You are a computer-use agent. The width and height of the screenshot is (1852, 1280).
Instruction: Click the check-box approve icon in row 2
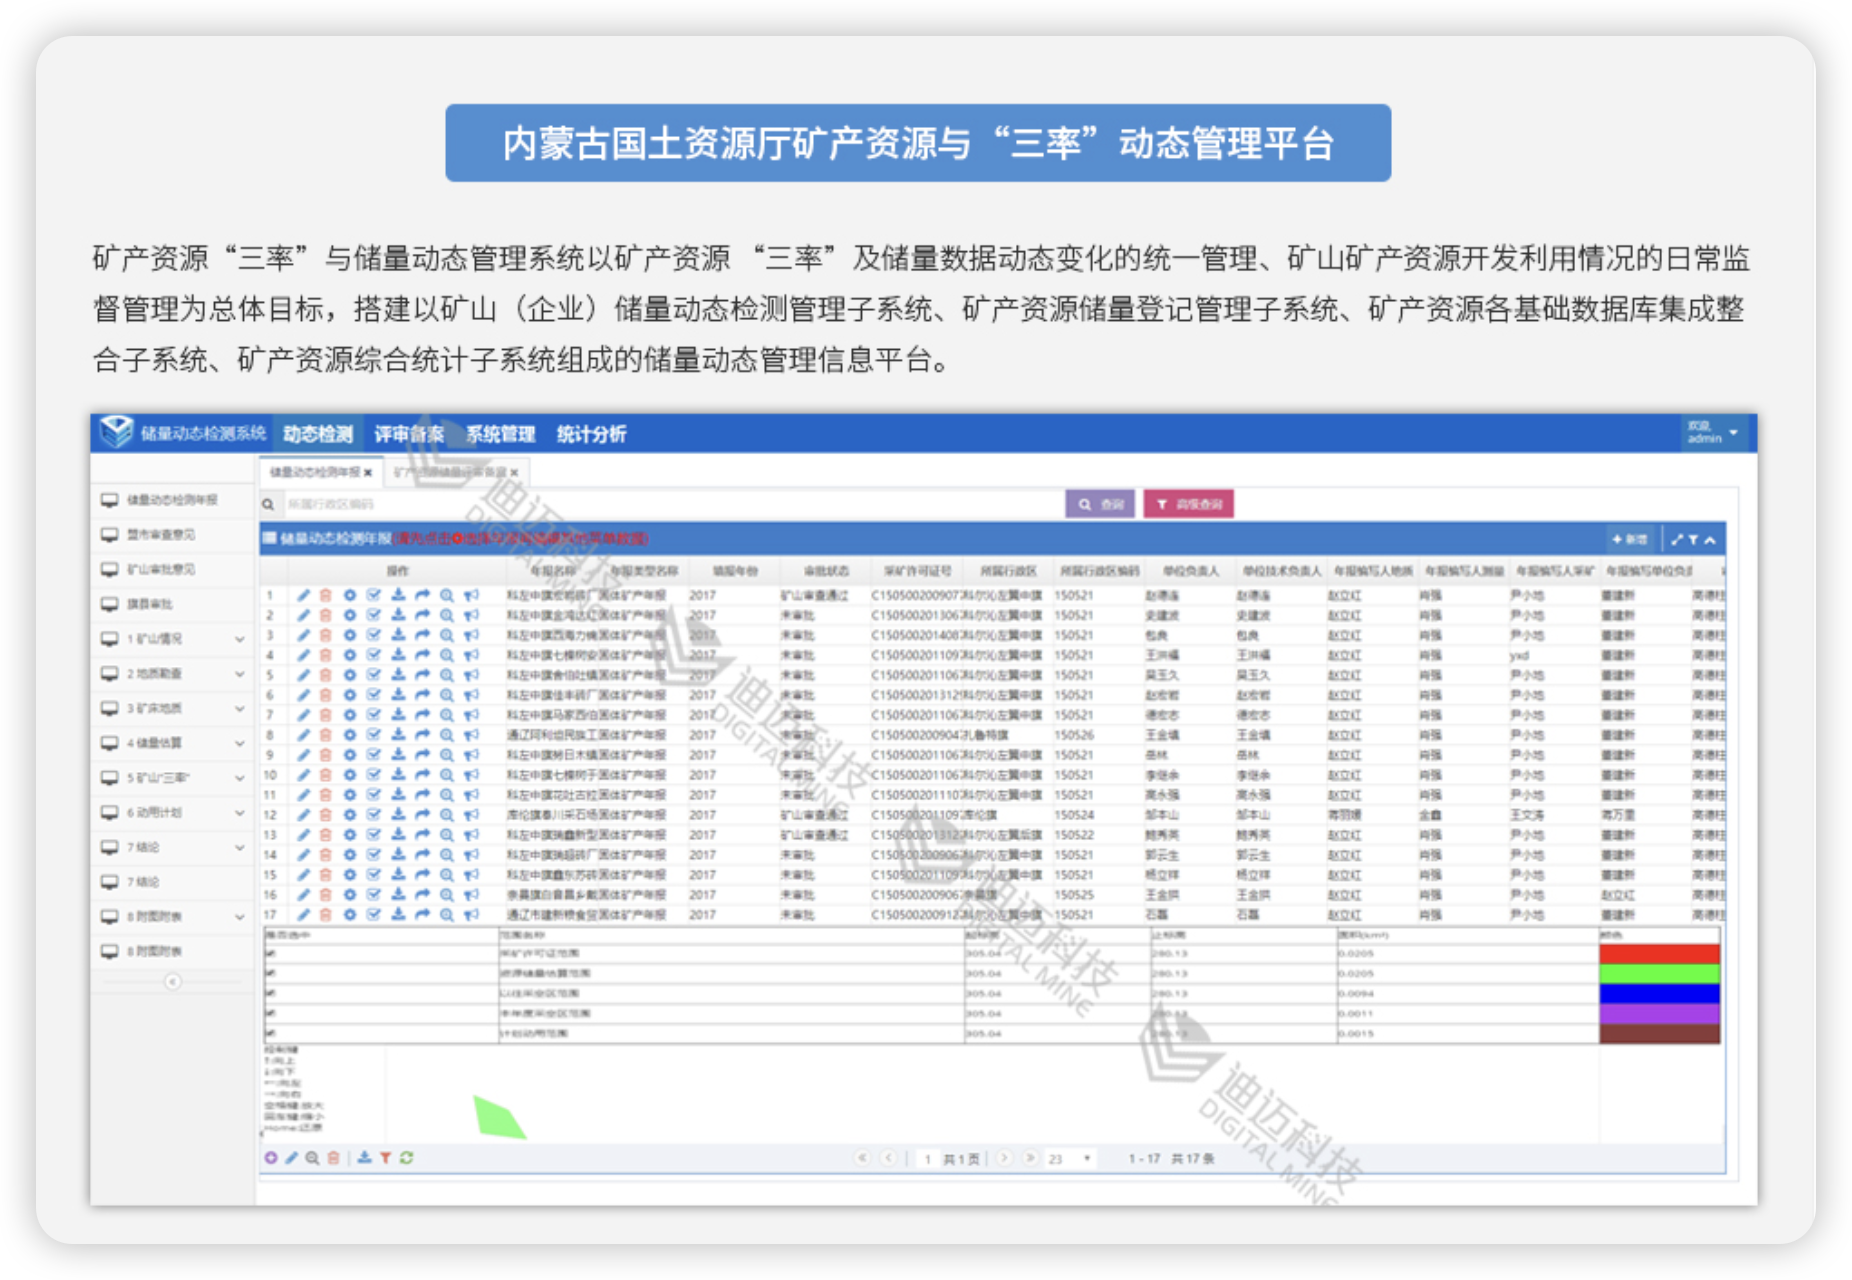(374, 615)
